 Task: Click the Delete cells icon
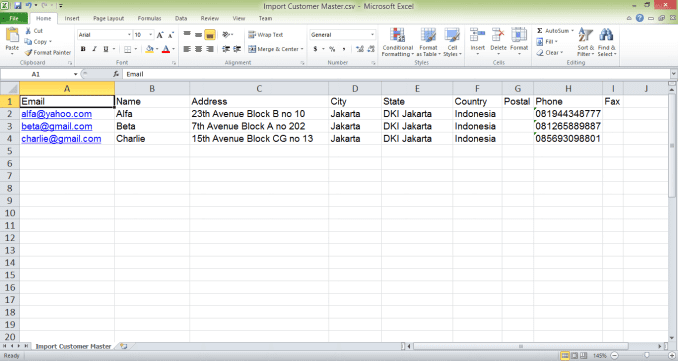[498, 35]
